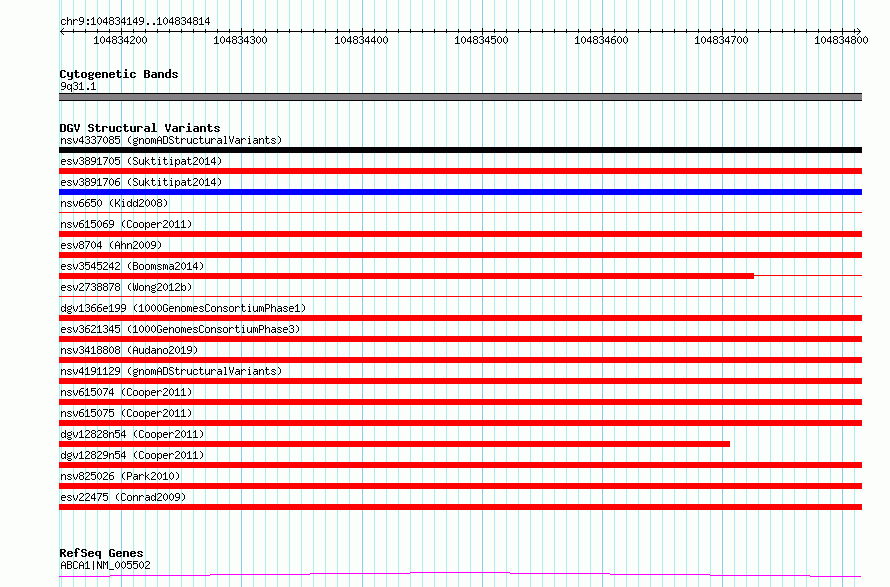Click the red nsv615075 variant bar
This screenshot has width=890, height=587.
tap(460, 423)
